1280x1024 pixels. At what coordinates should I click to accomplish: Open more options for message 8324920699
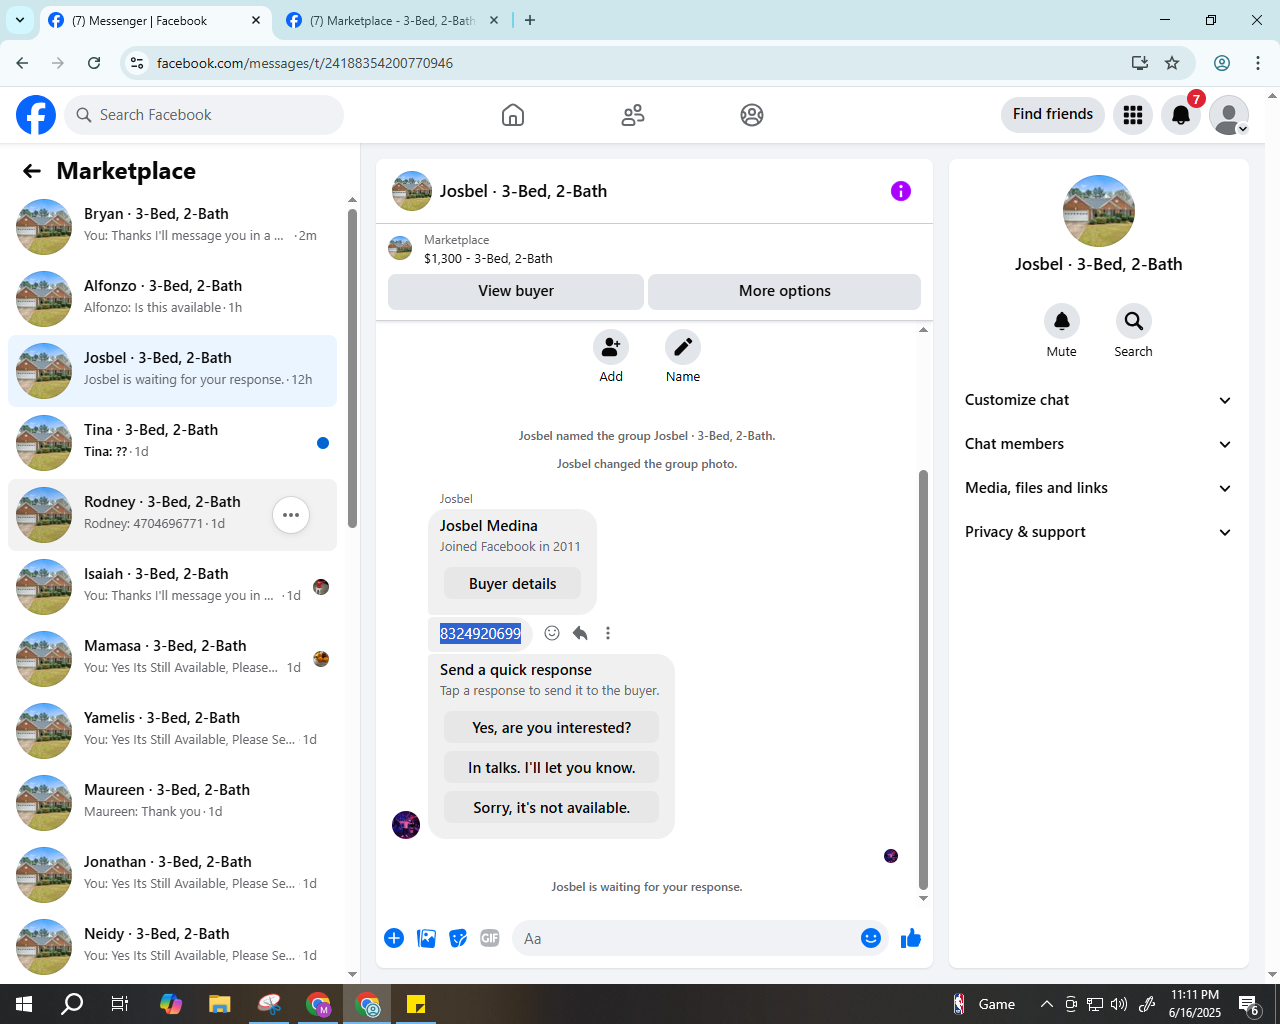pyautogui.click(x=608, y=633)
